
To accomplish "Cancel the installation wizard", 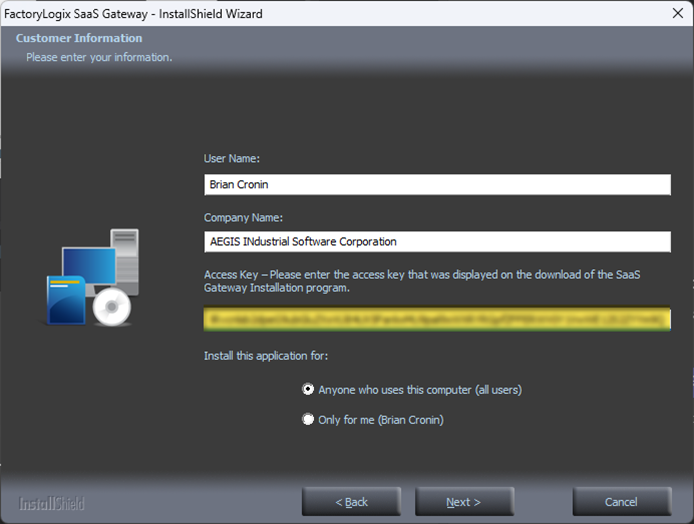I will click(x=621, y=502).
